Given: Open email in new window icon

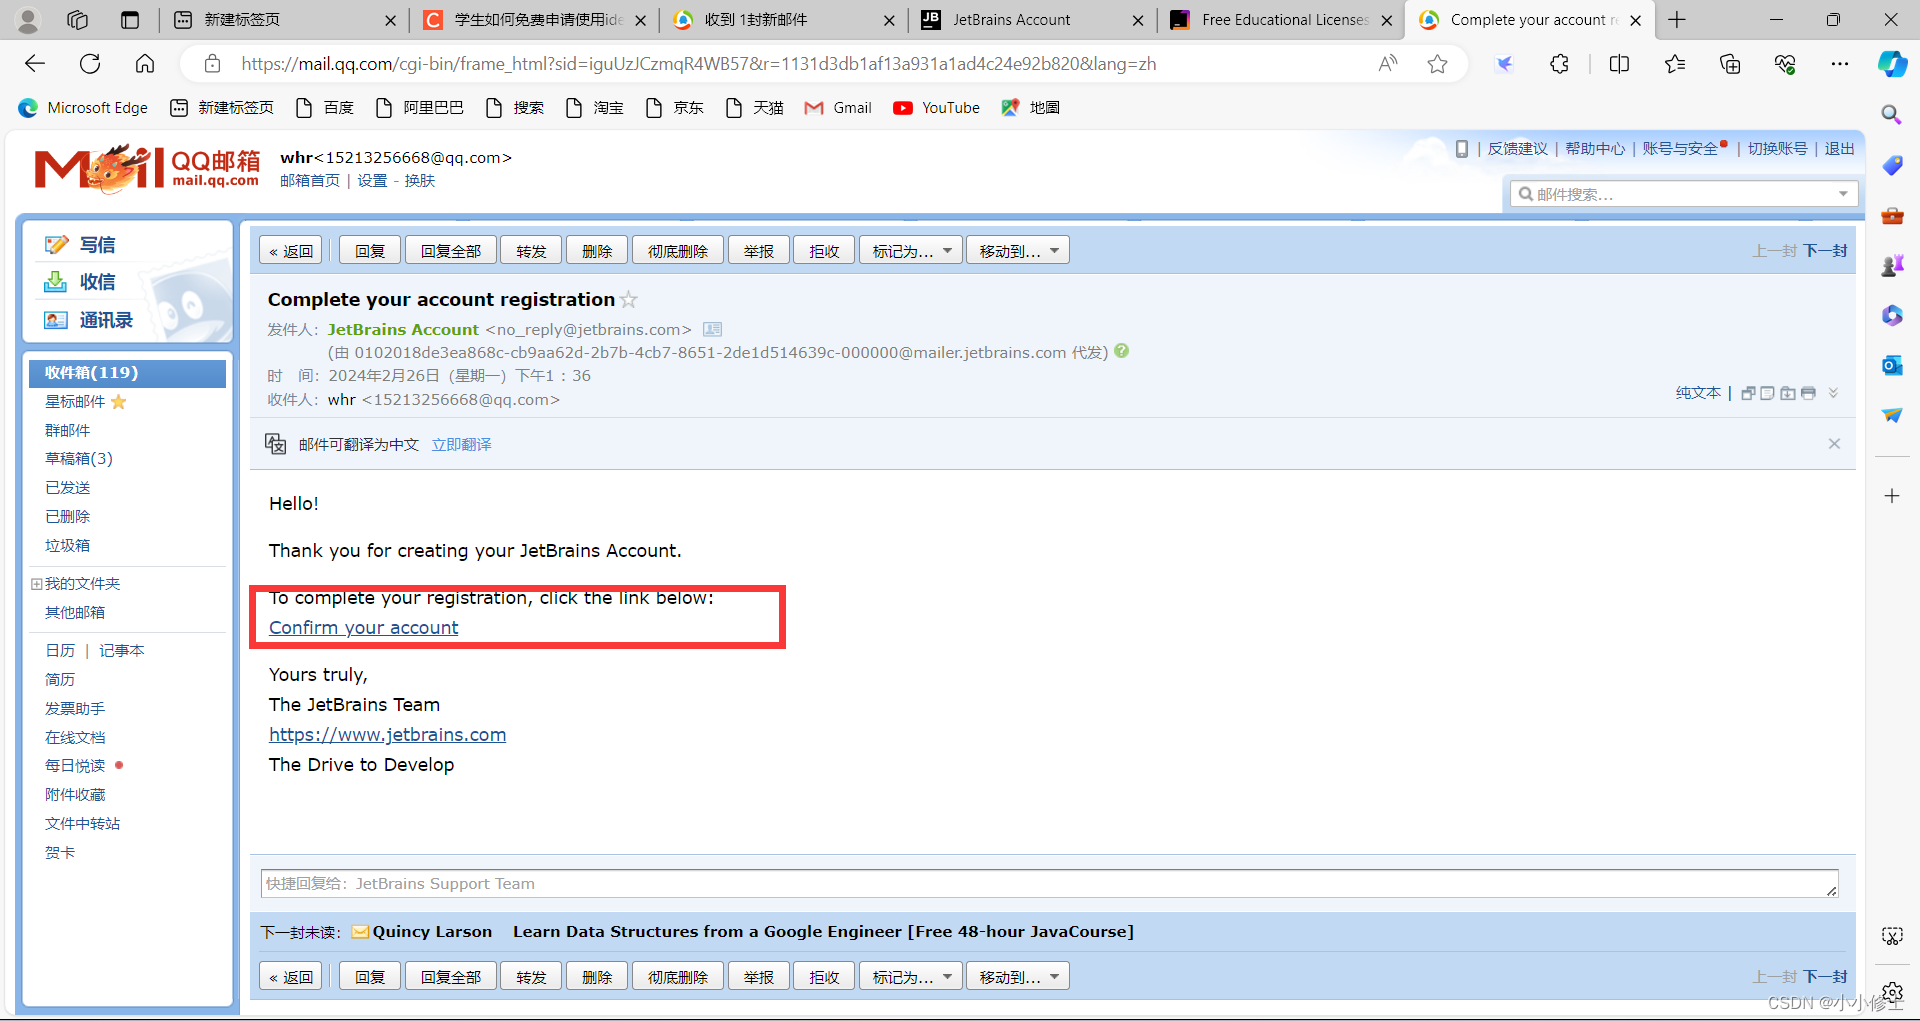Looking at the screenshot, I should pyautogui.click(x=1748, y=393).
